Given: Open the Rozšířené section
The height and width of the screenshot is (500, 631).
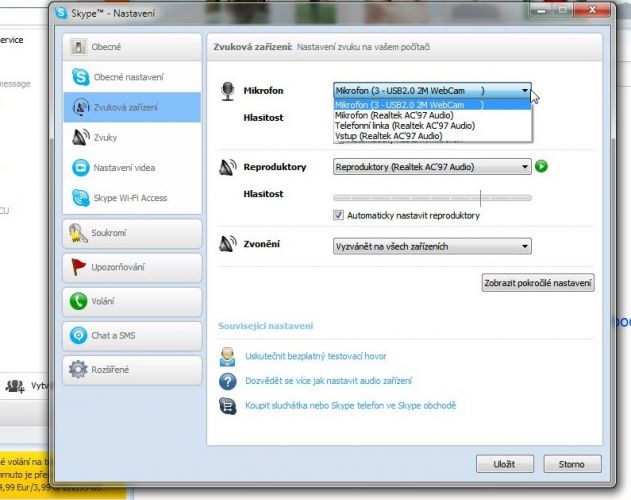Looking at the screenshot, I should pyautogui.click(x=132, y=370).
